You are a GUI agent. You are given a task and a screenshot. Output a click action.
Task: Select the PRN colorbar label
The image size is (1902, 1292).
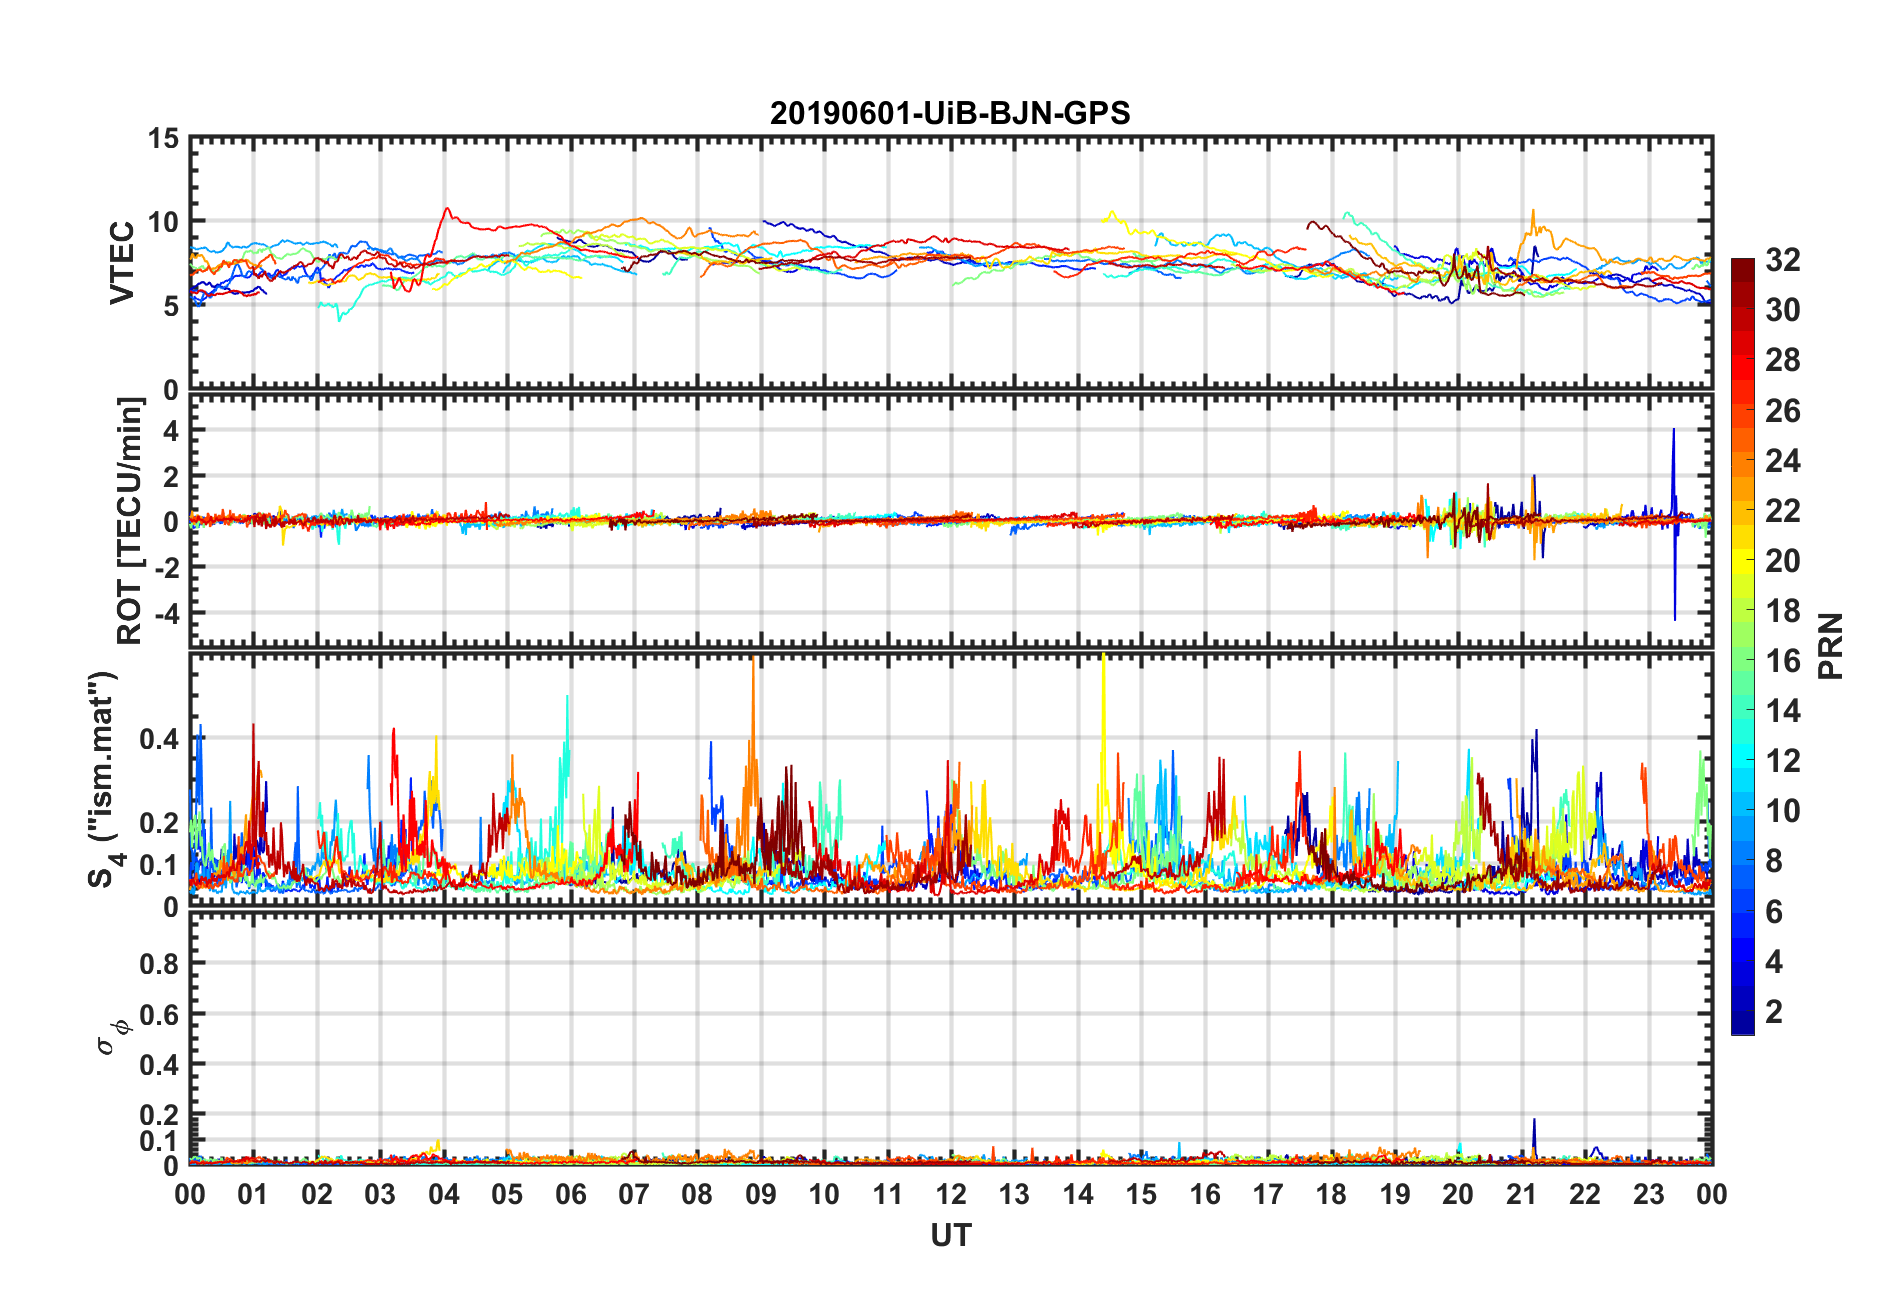click(1831, 646)
